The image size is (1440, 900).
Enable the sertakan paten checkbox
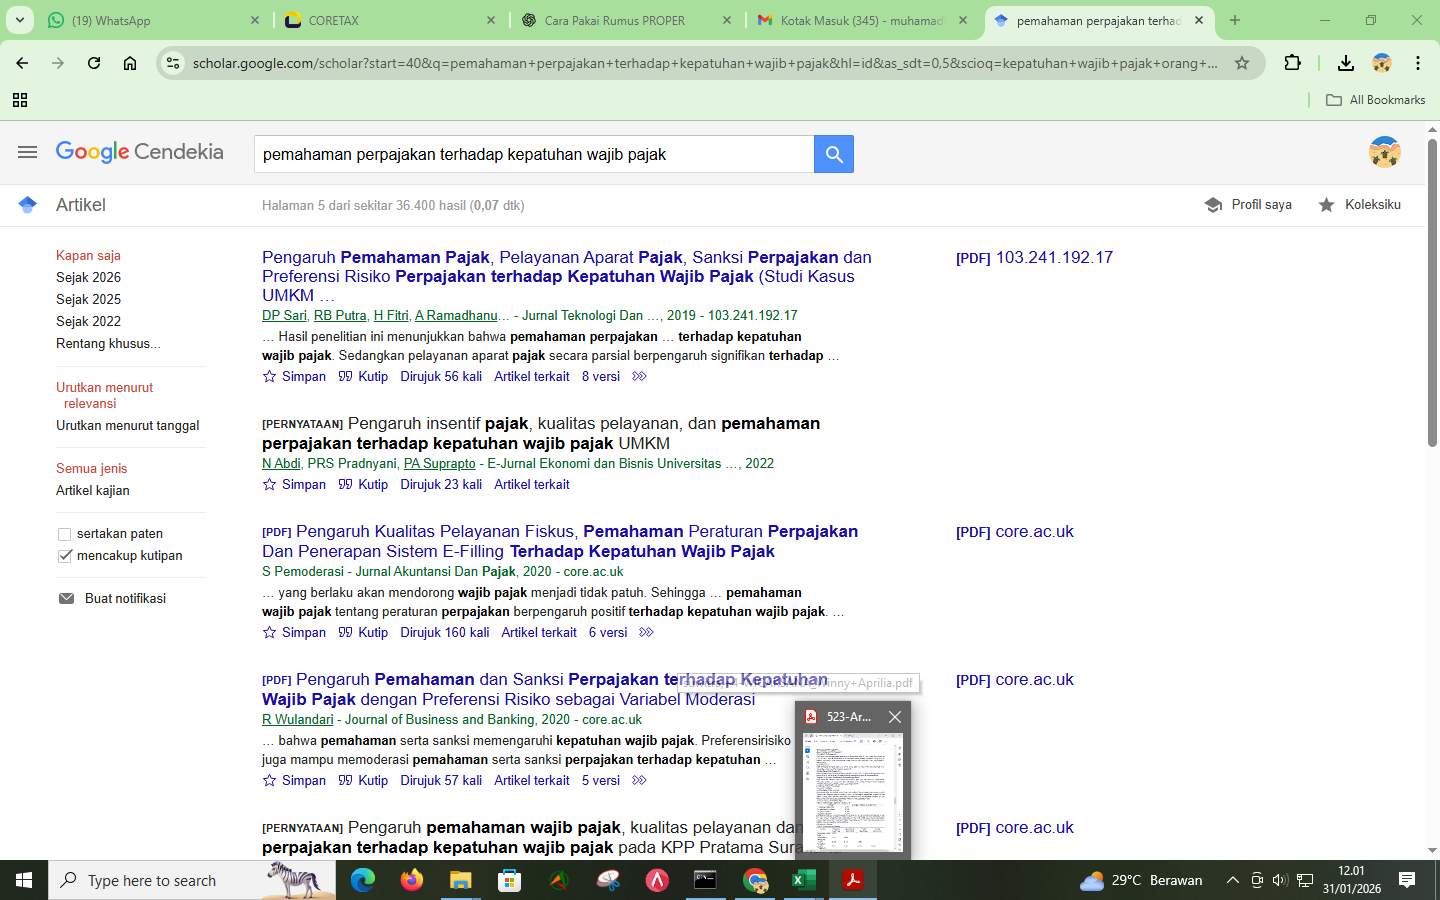pyautogui.click(x=65, y=534)
